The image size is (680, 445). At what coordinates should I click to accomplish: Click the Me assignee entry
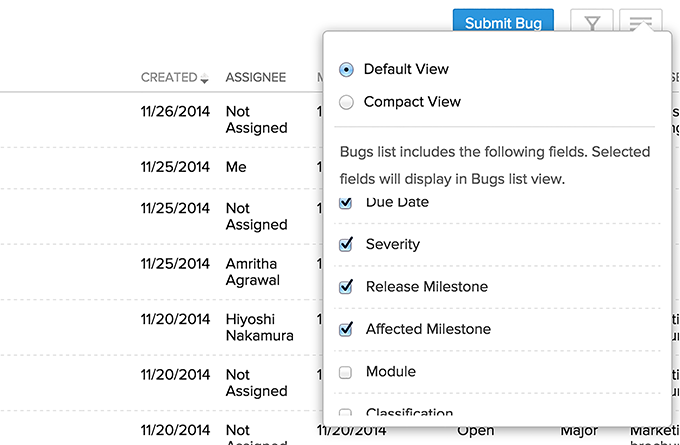pos(236,167)
